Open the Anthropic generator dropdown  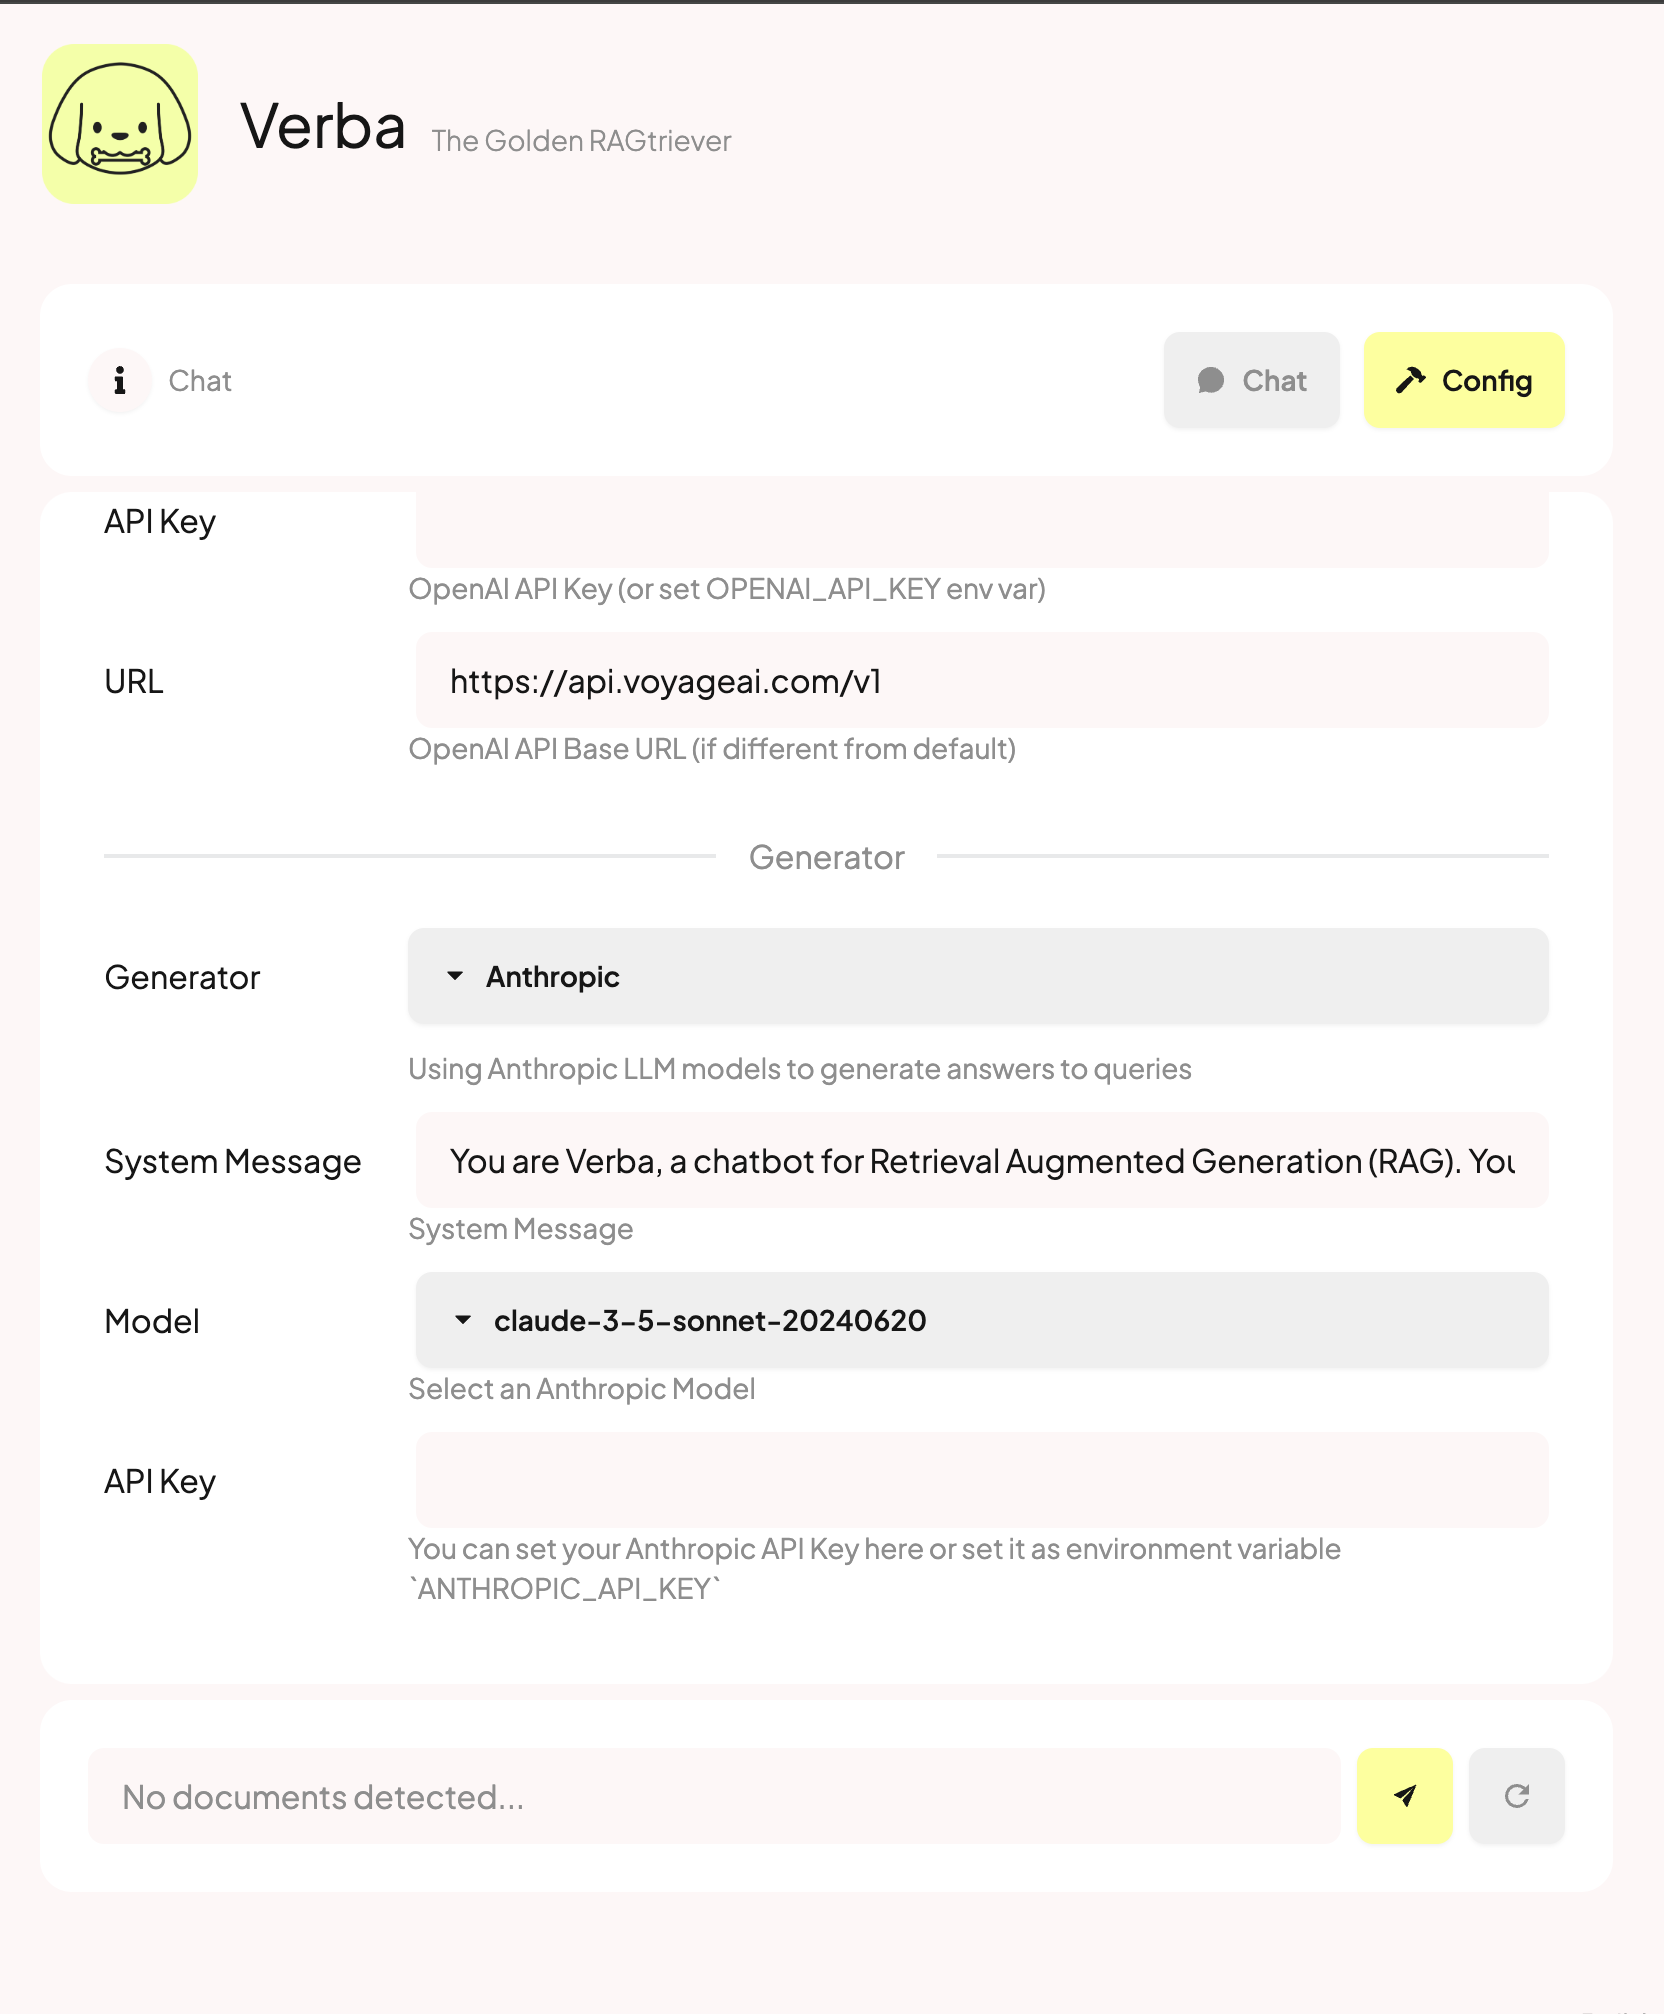(978, 976)
